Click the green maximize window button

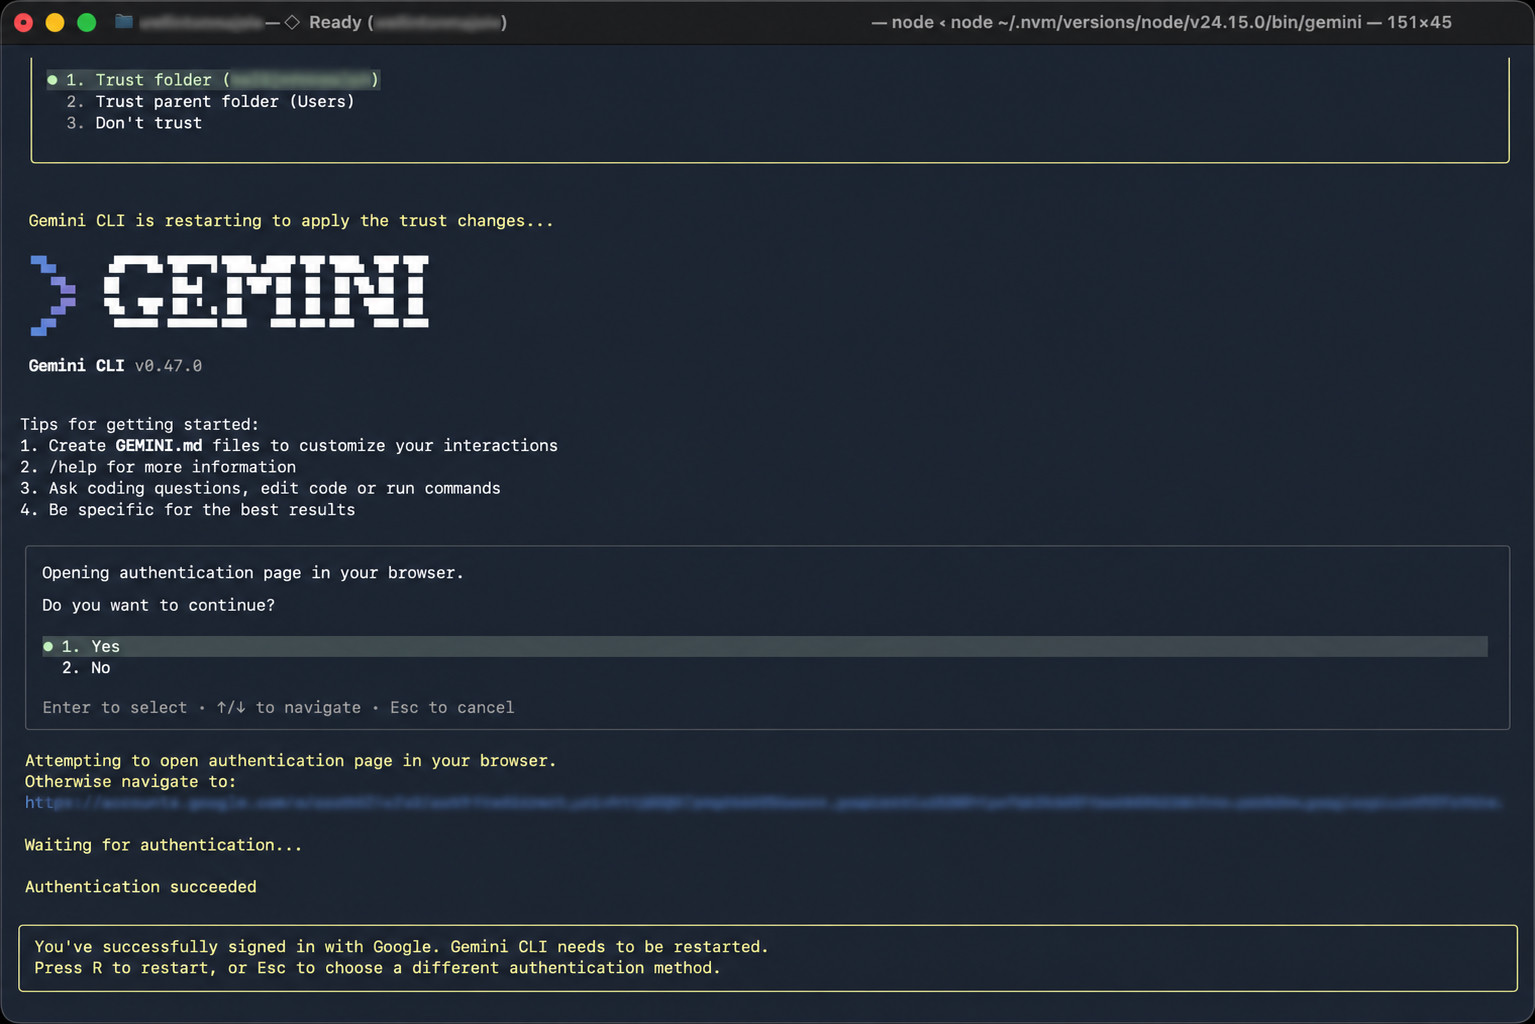[87, 22]
